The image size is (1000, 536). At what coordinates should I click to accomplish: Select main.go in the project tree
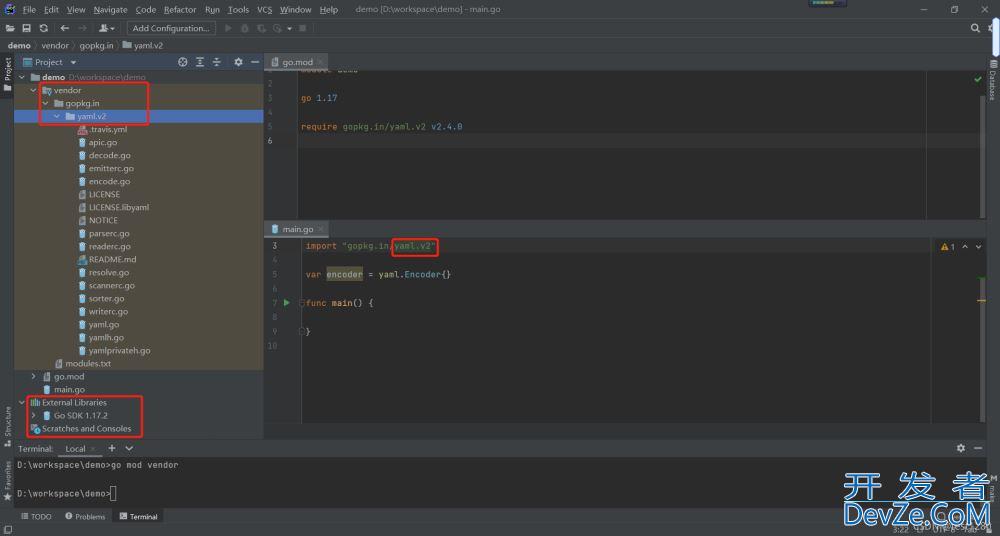click(x=70, y=389)
